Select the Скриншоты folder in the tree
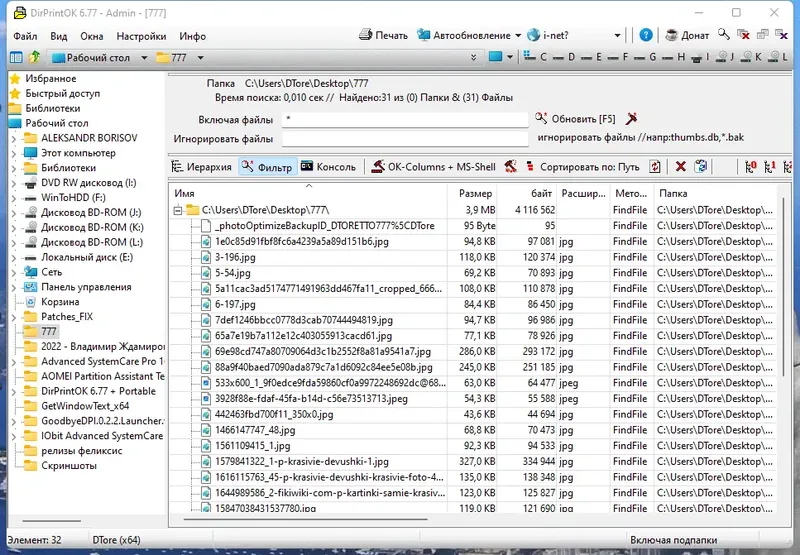 coord(68,466)
